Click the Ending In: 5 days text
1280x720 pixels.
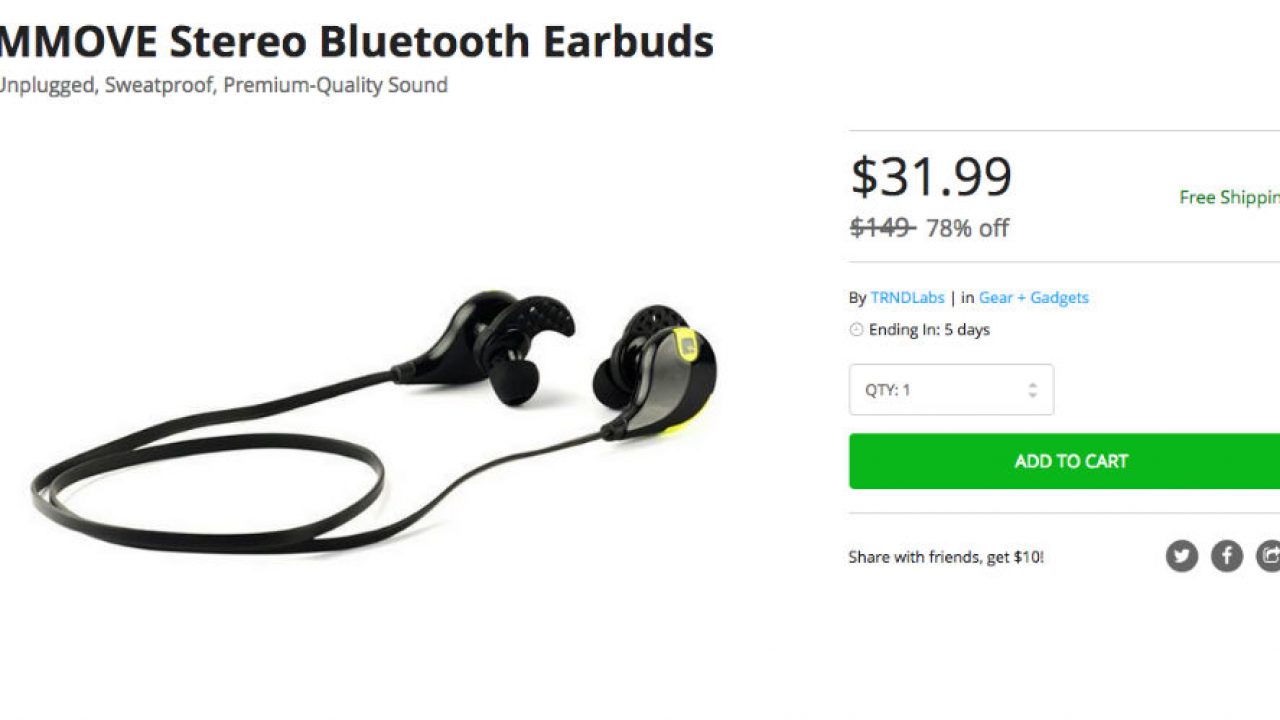click(x=929, y=330)
